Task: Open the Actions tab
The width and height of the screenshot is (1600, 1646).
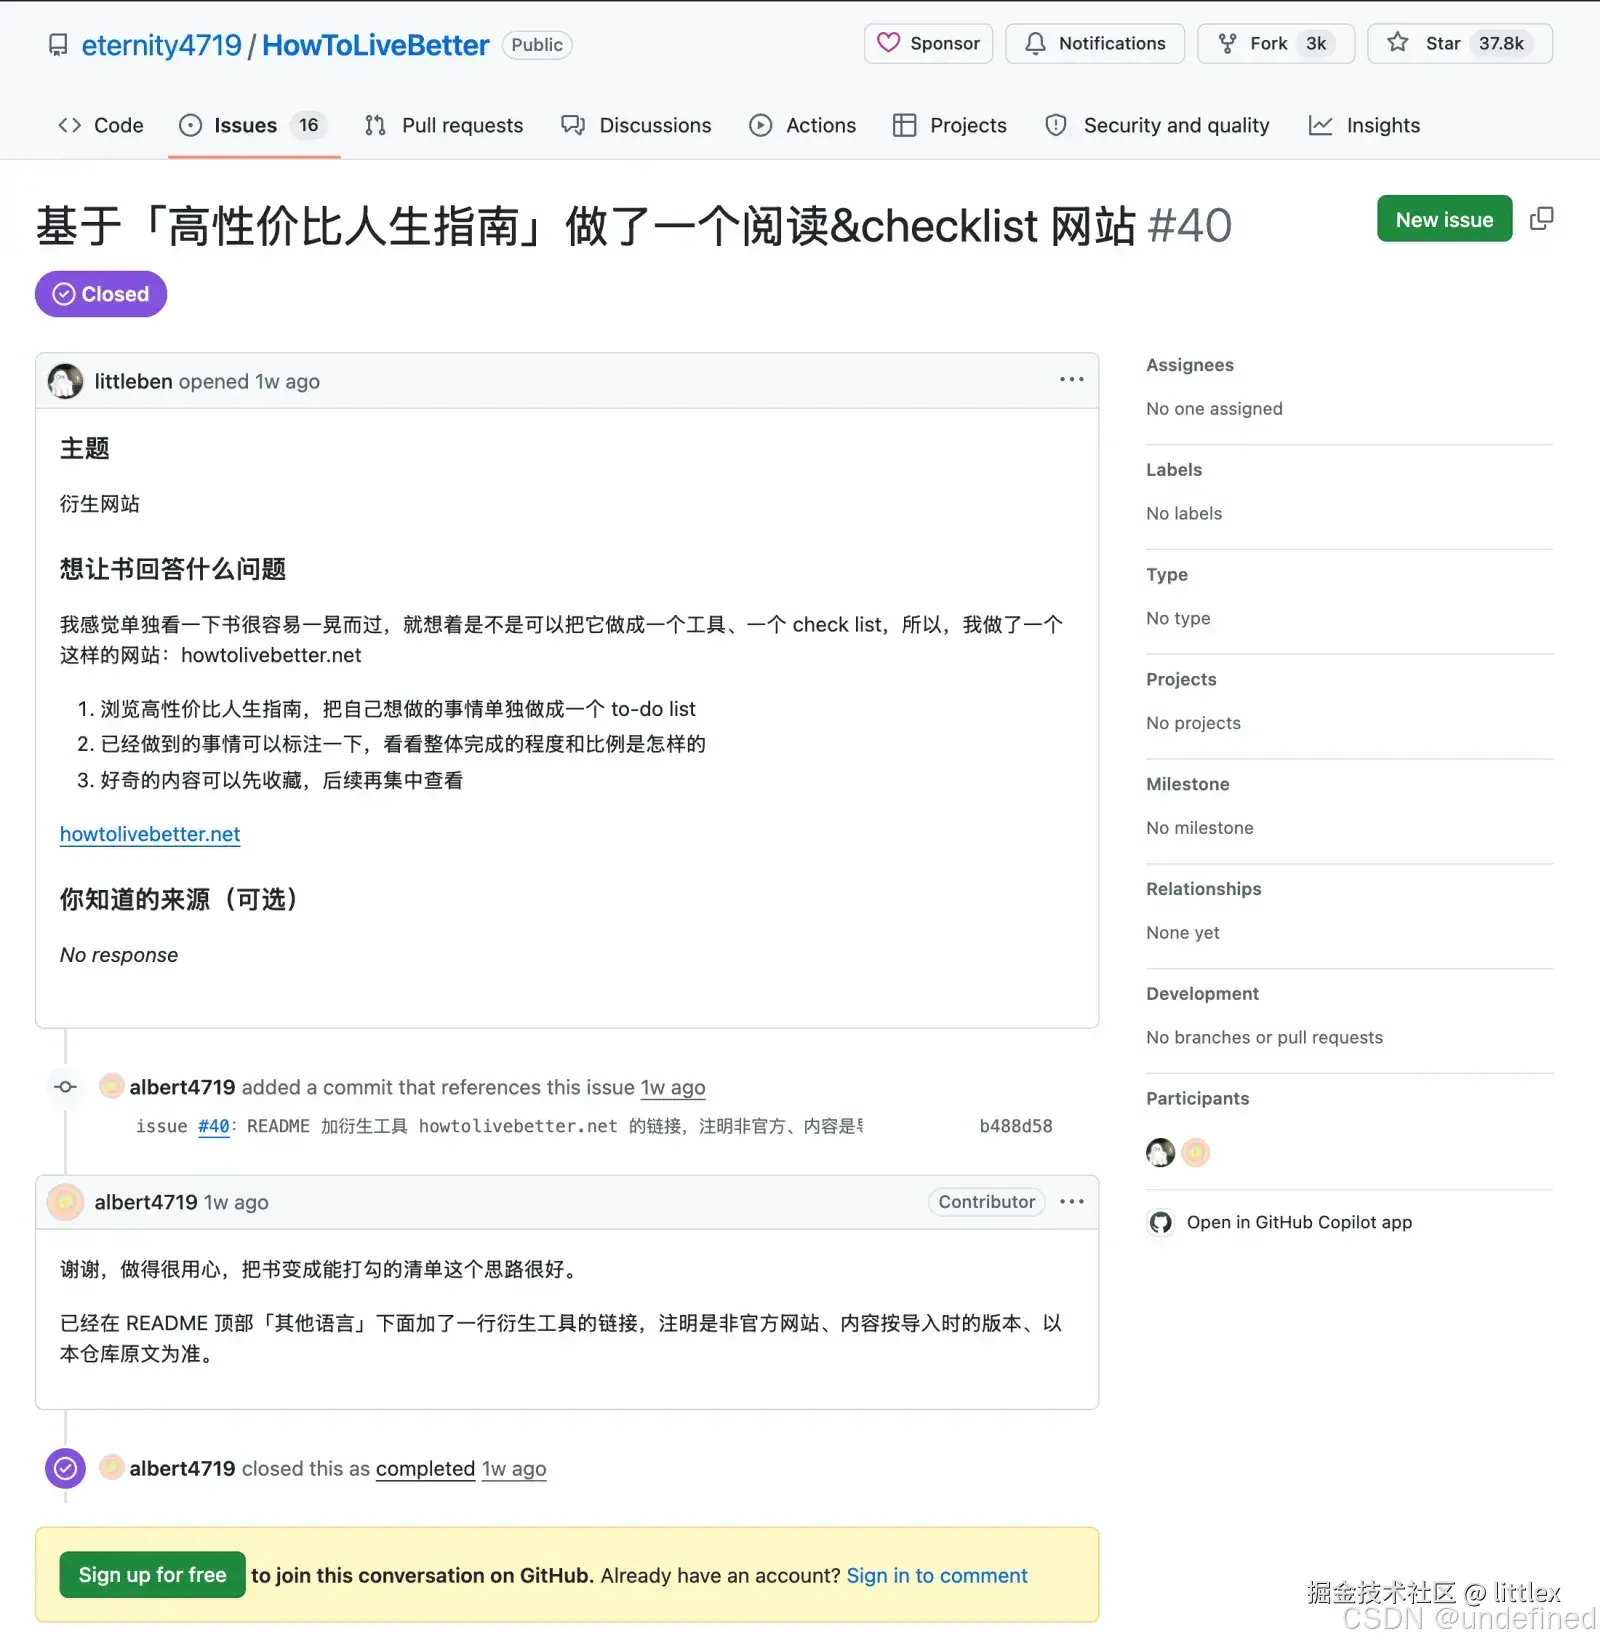Action: tap(803, 125)
